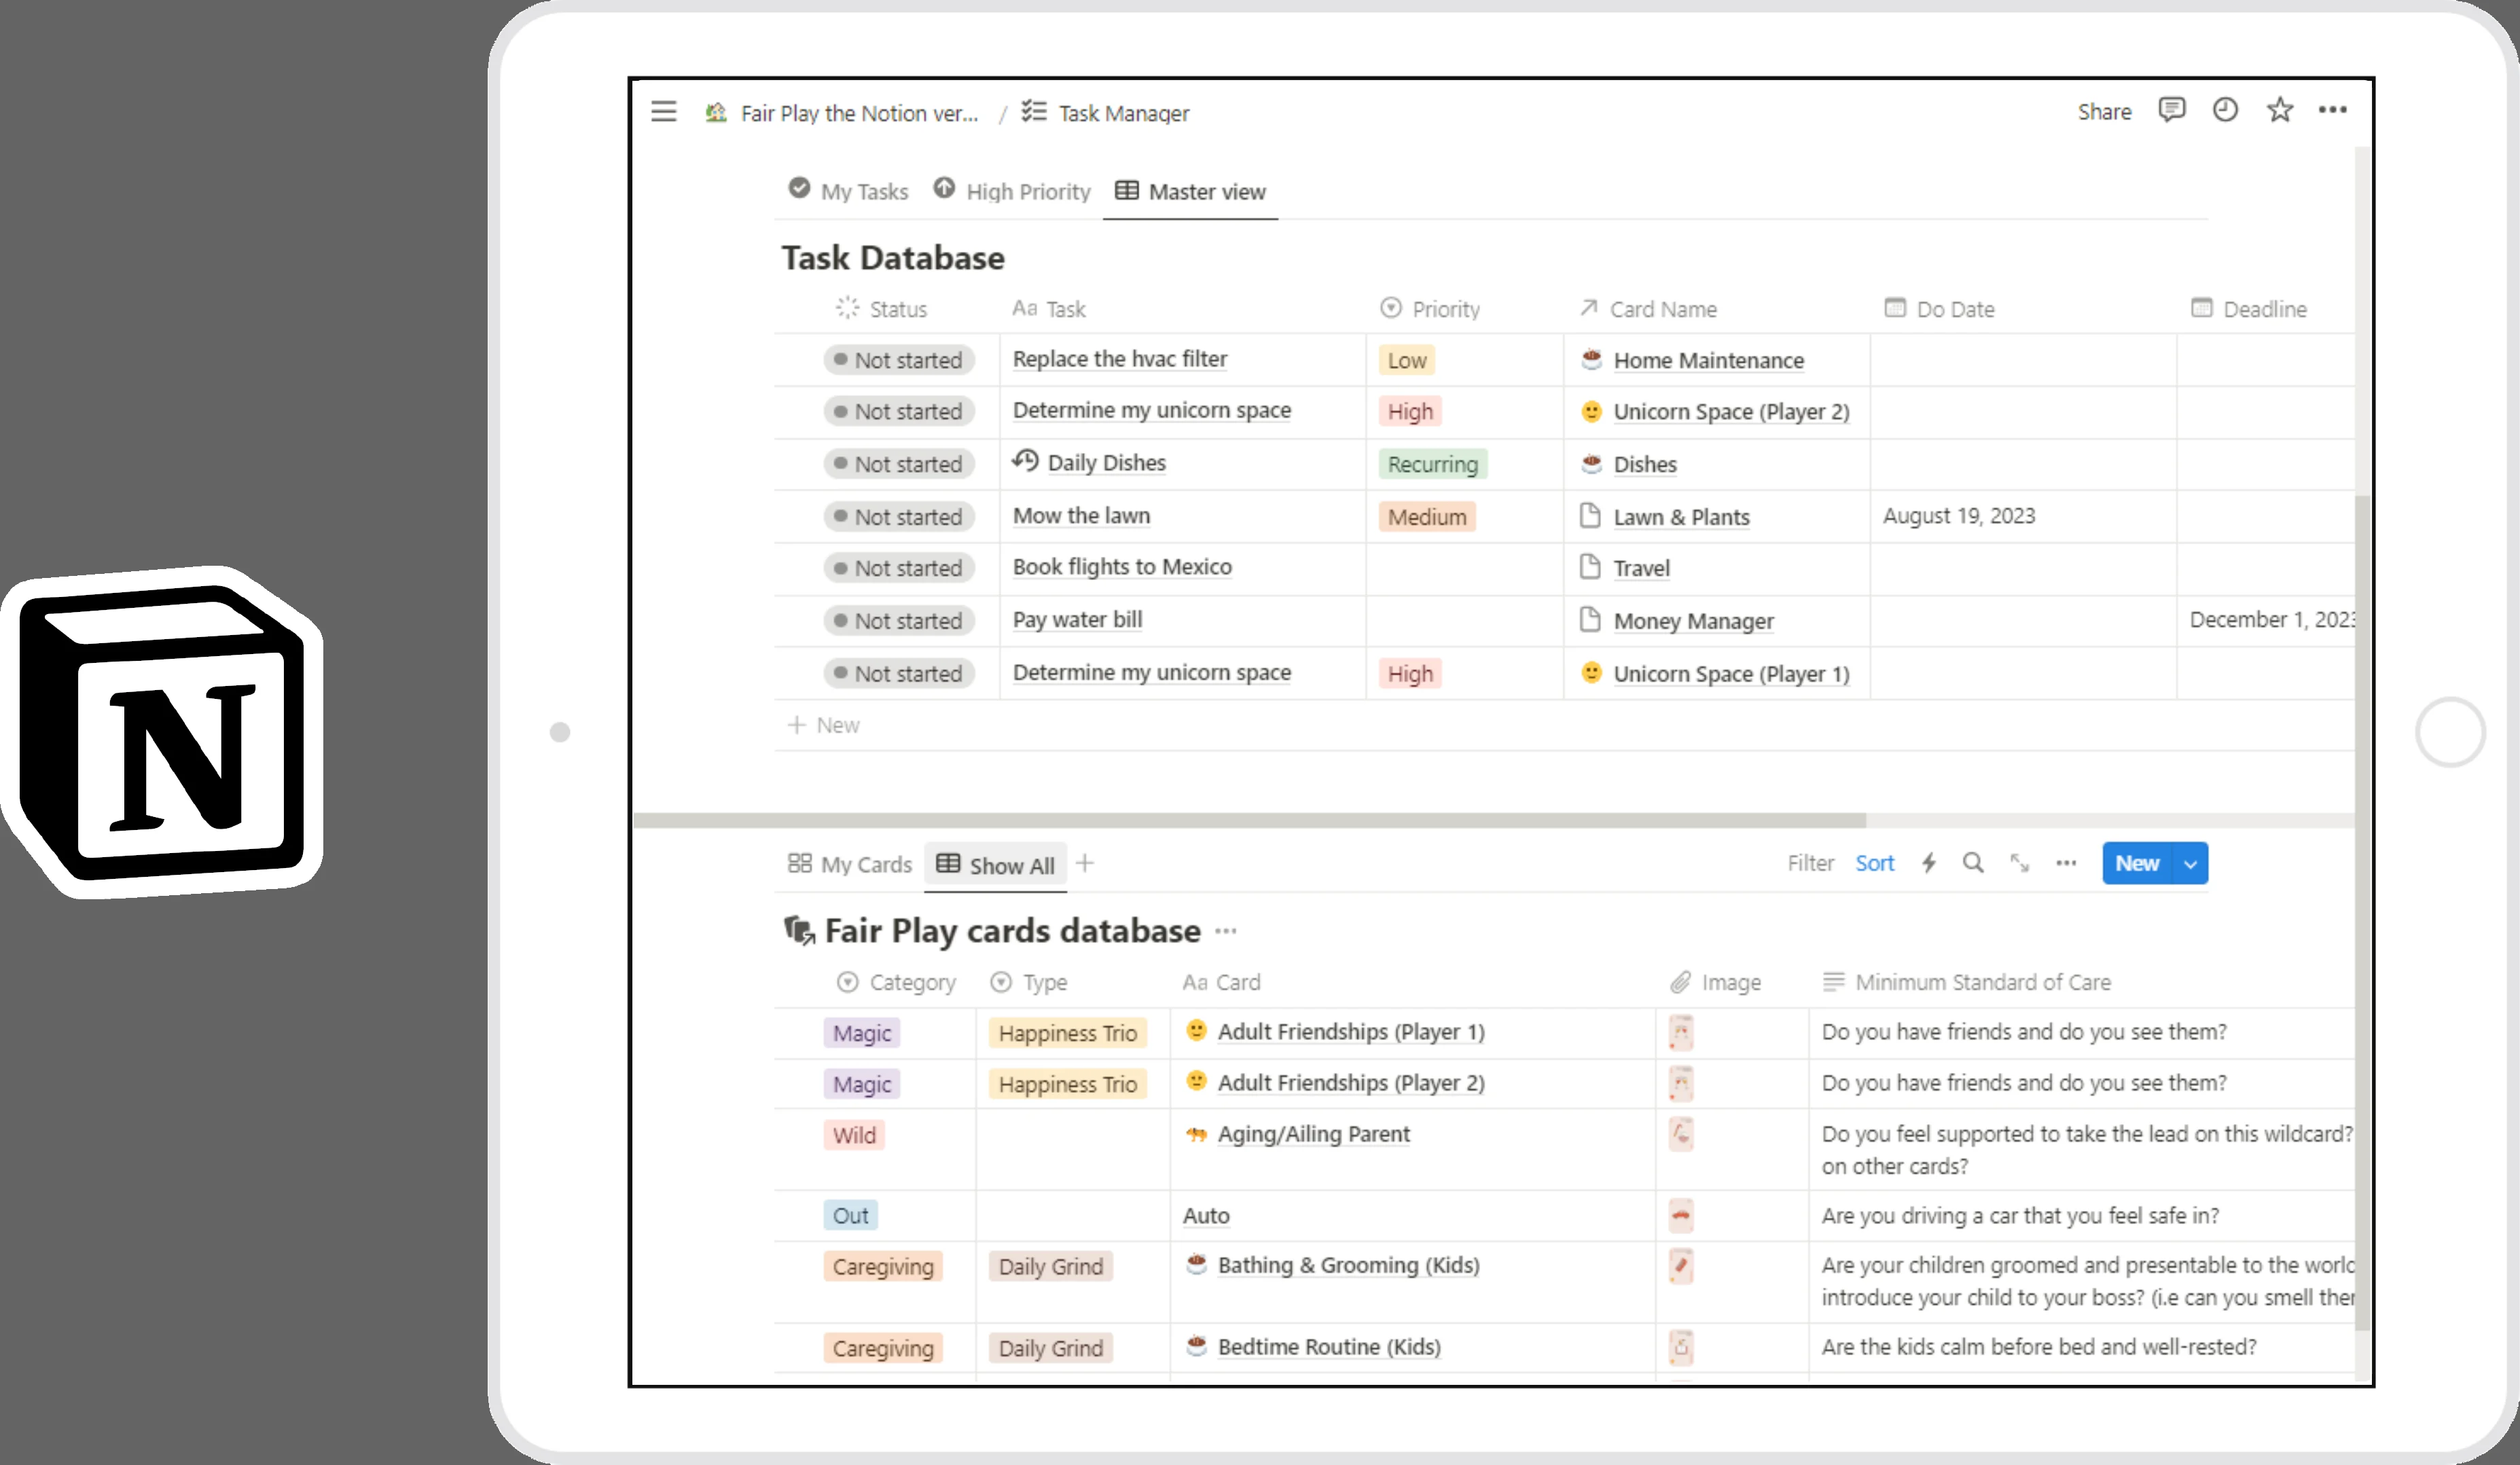Change status of Mow the lawn task
Image resolution: width=2520 pixels, height=1465 pixels.
click(x=898, y=517)
